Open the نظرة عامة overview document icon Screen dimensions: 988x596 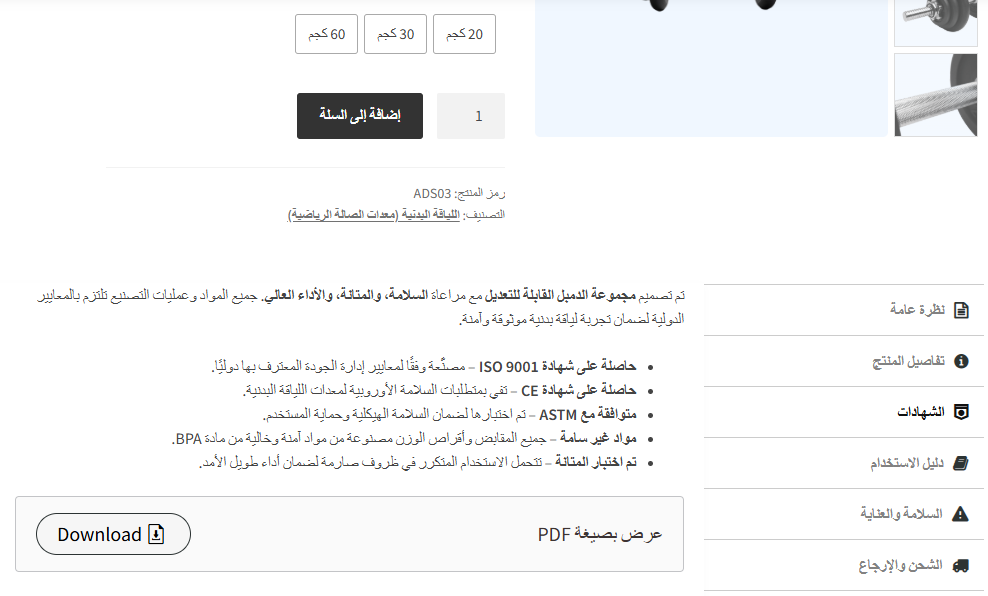(963, 310)
